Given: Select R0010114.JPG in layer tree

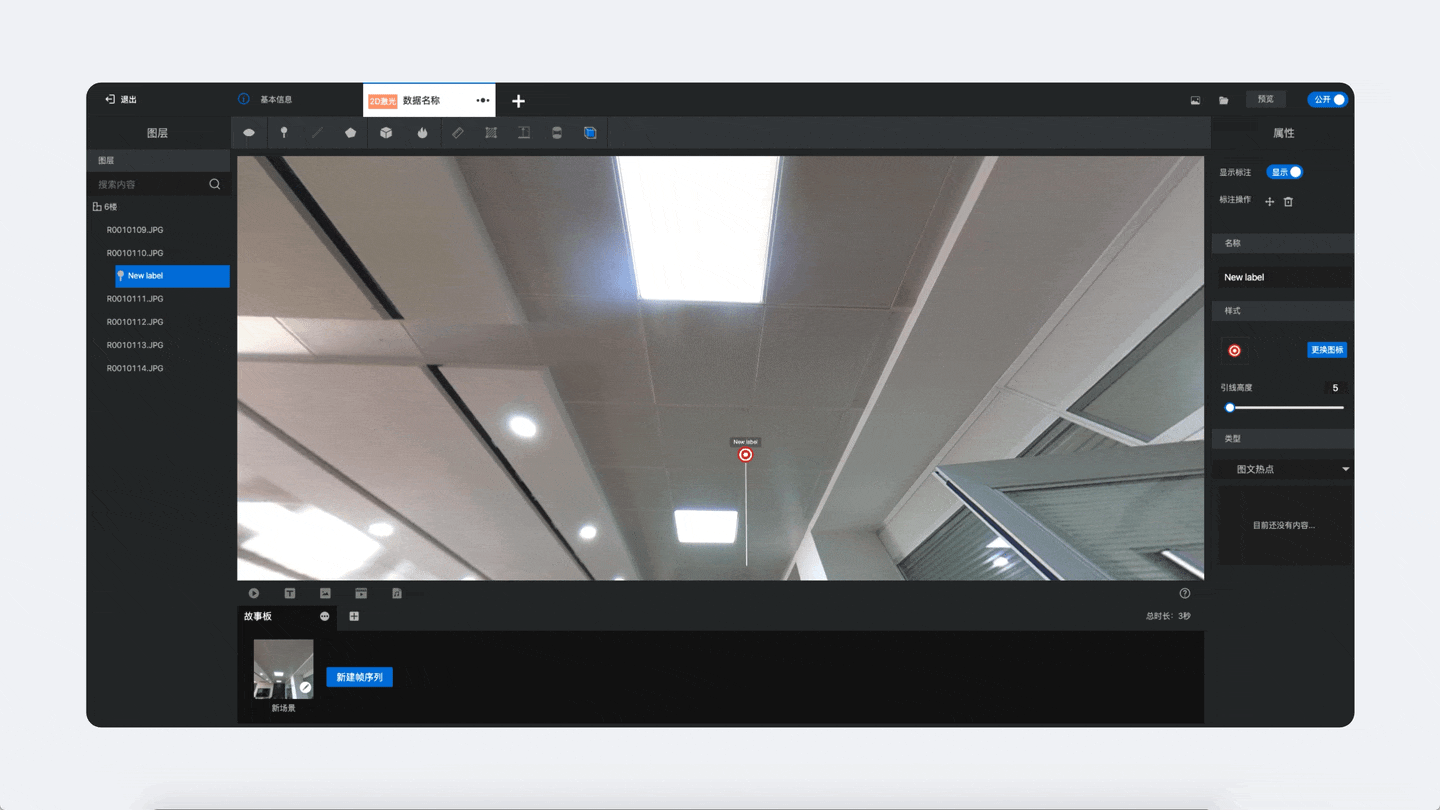Looking at the screenshot, I should [135, 368].
